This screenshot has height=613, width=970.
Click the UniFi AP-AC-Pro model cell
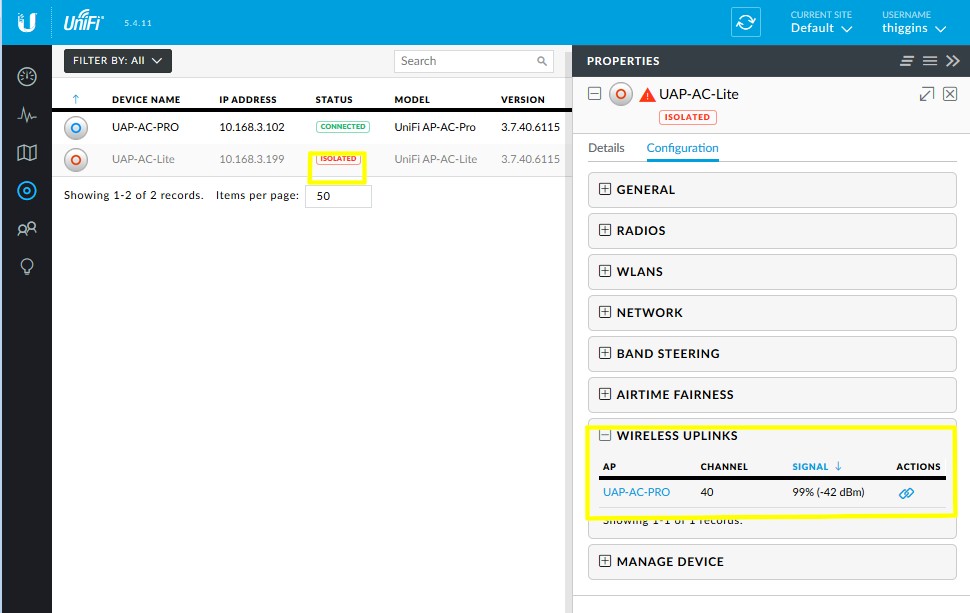click(x=435, y=127)
